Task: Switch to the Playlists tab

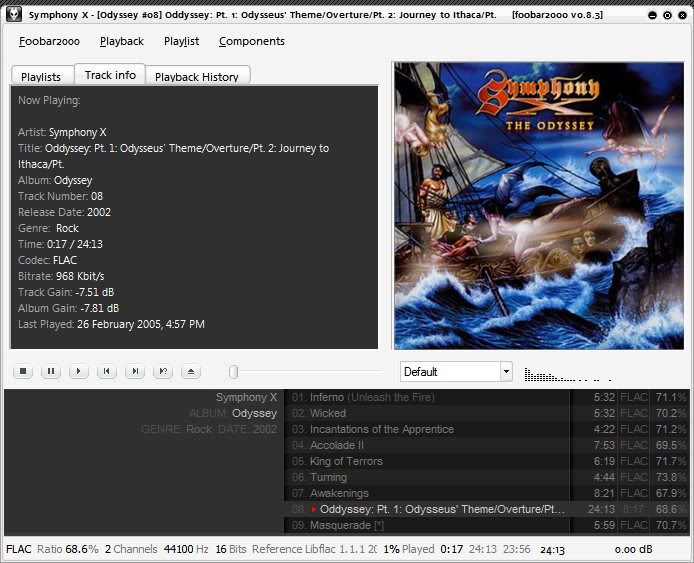Action: (x=41, y=76)
